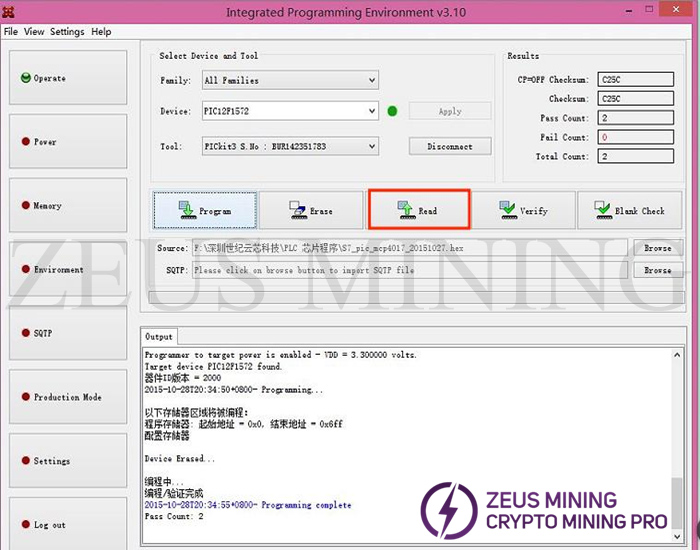Select Production Mode in sidebar
700x550 pixels.
67,397
